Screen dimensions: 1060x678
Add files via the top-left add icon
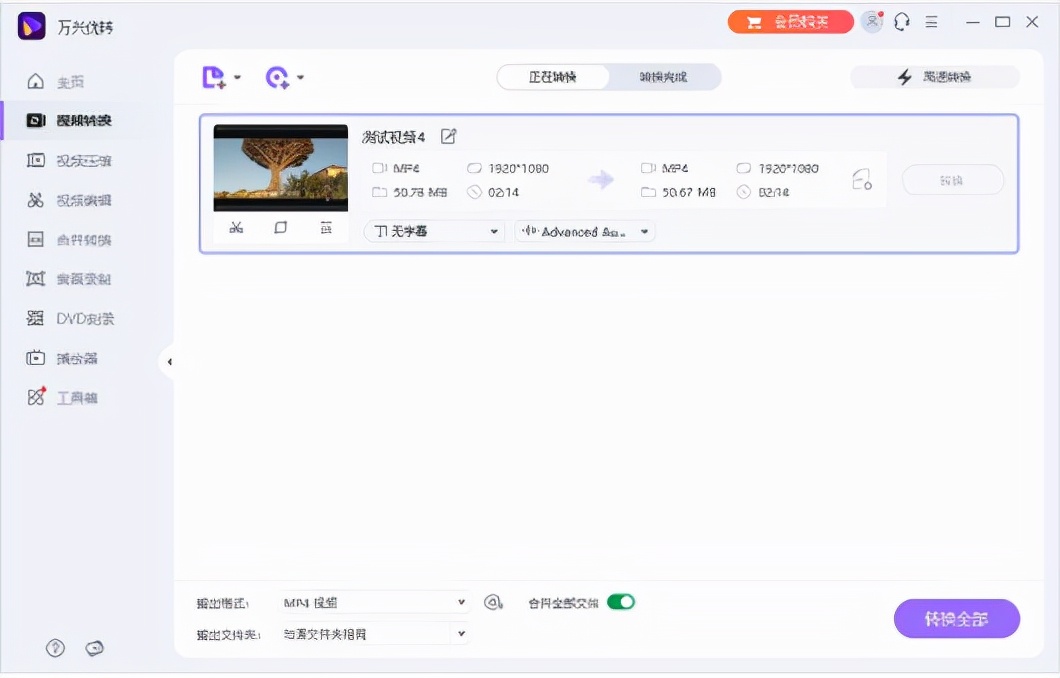pyautogui.click(x=215, y=77)
